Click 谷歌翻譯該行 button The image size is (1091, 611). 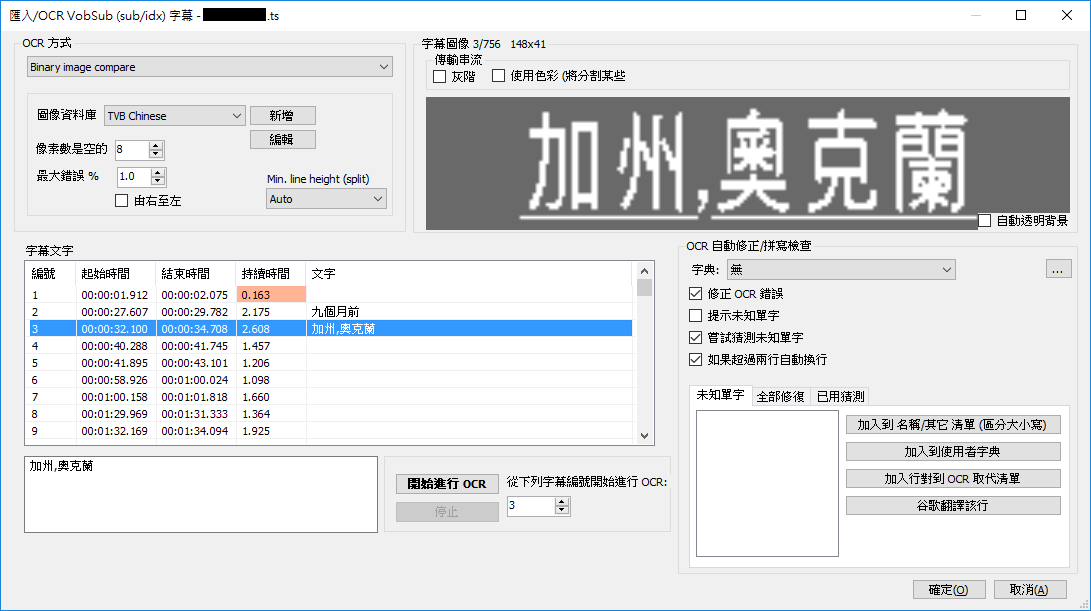(953, 505)
